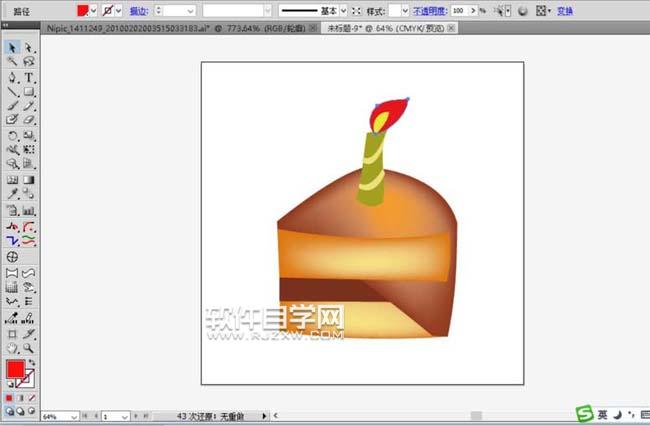The image size is (650, 426).
Task: Open the 变换 transform link
Action: [565, 11]
